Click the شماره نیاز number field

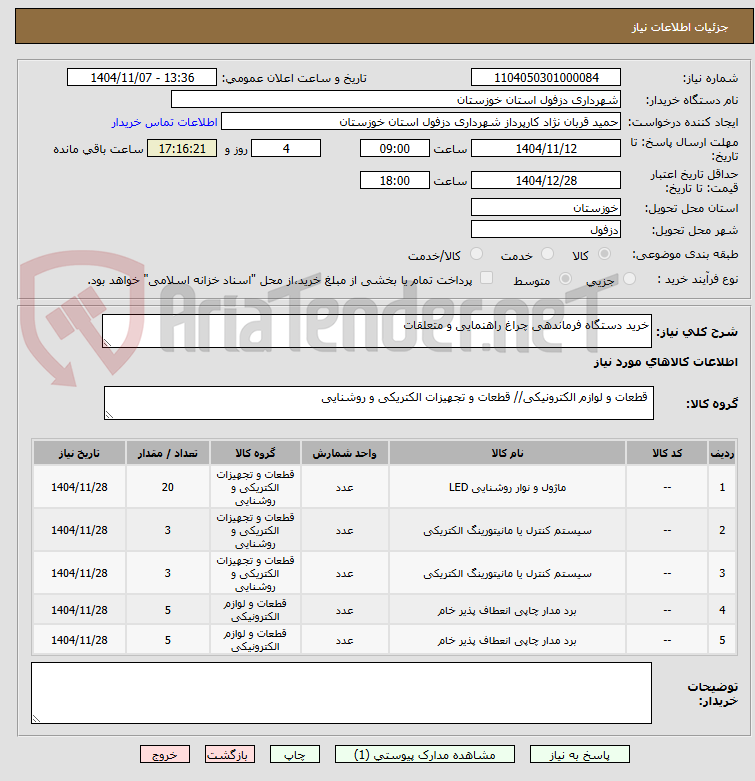pos(546,78)
